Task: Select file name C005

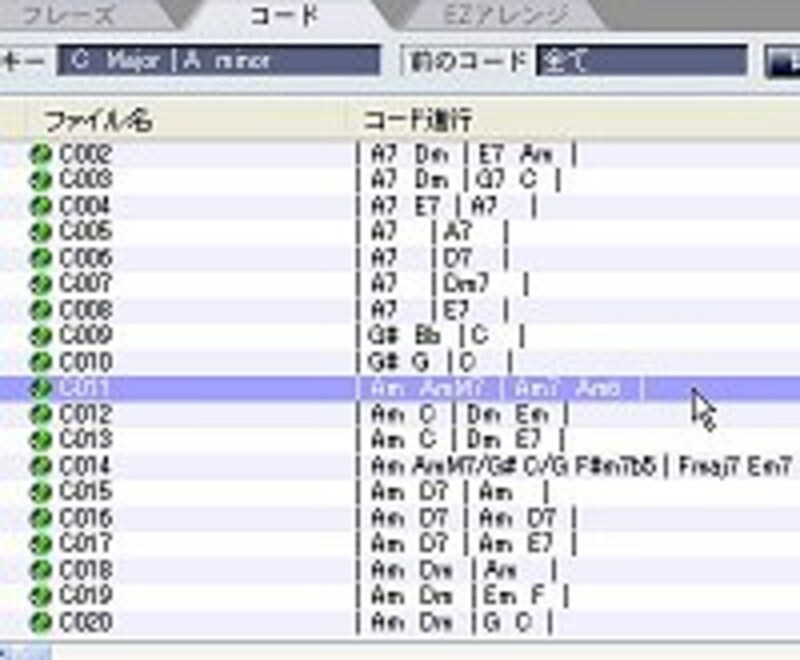Action: 85,232
